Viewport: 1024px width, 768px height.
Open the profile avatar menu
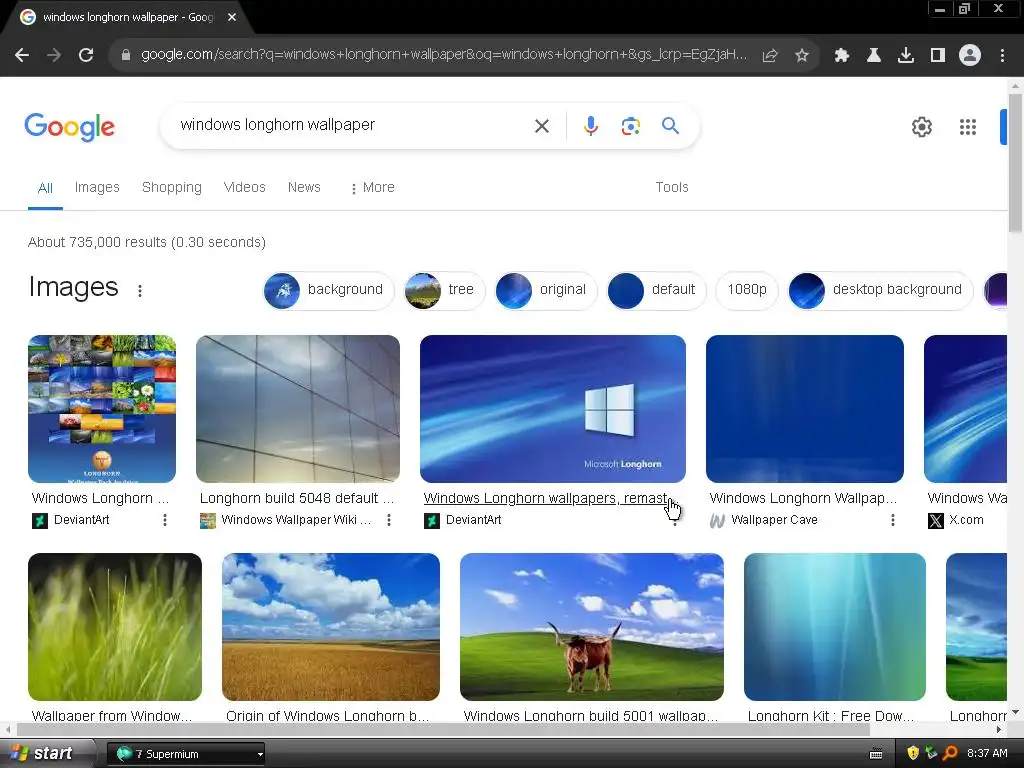[x=970, y=56]
